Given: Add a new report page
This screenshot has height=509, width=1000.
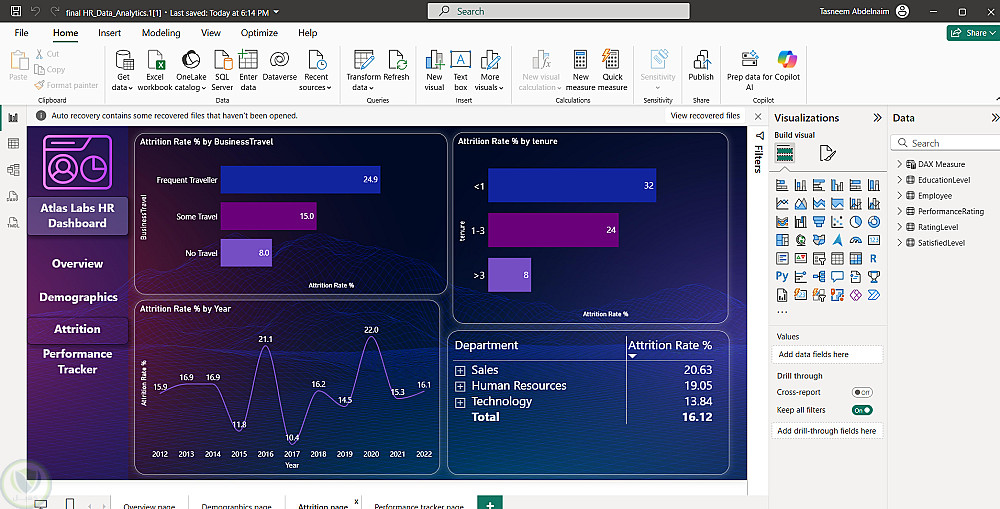Looking at the screenshot, I should coord(490,503).
